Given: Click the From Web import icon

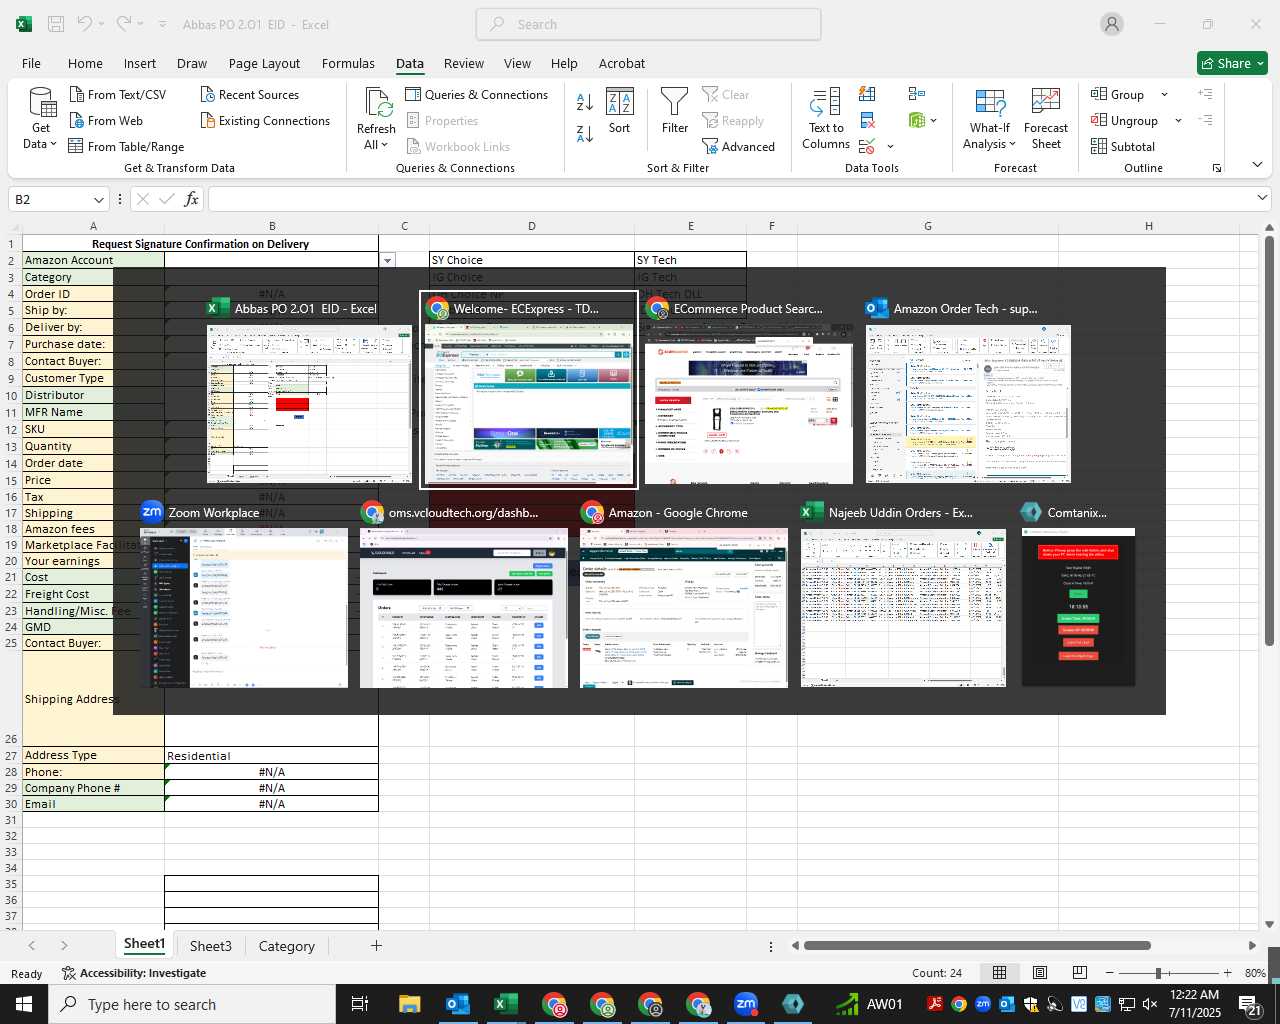Looking at the screenshot, I should pyautogui.click(x=77, y=120).
